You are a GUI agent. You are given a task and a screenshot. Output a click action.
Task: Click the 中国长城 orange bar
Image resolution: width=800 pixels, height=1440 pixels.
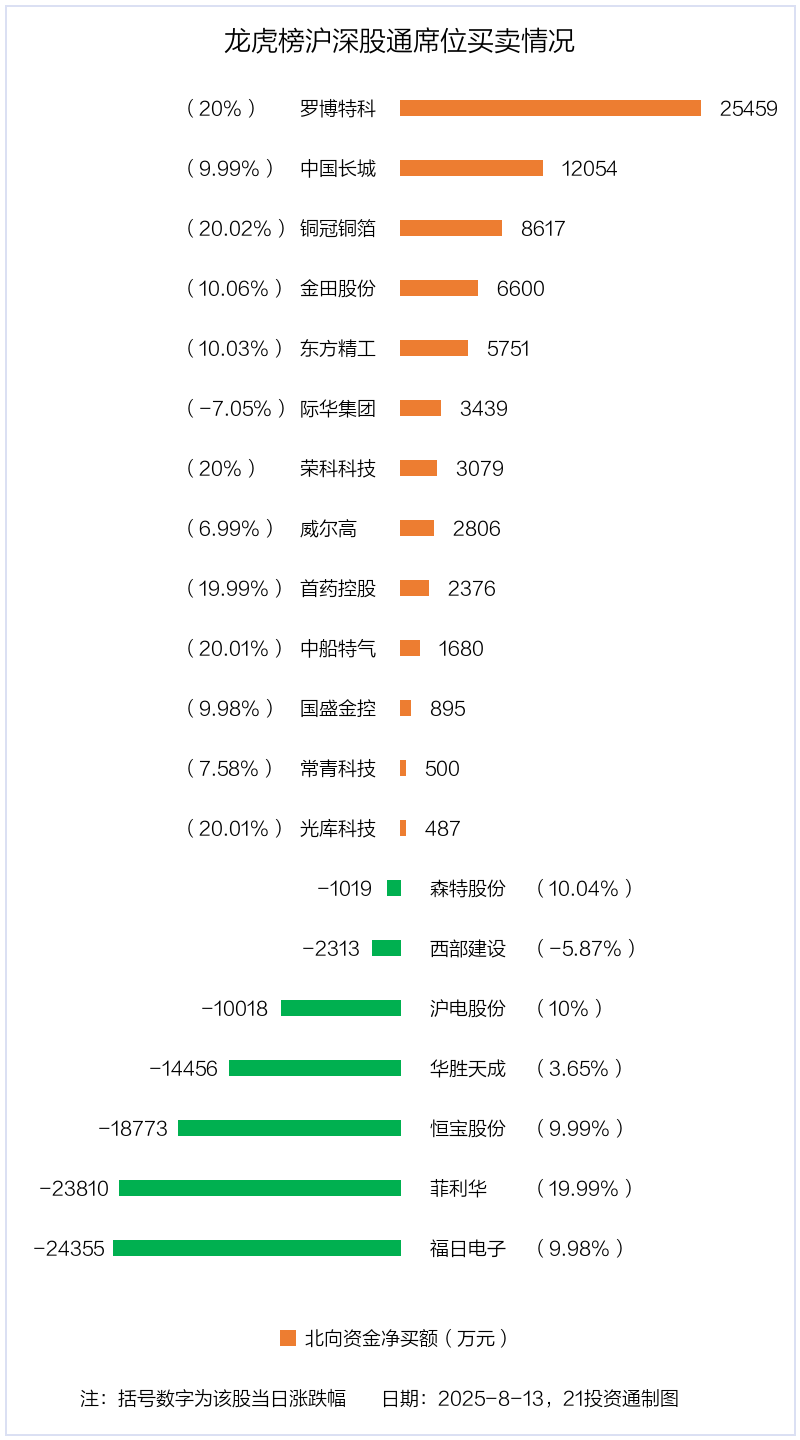[x=471, y=168]
